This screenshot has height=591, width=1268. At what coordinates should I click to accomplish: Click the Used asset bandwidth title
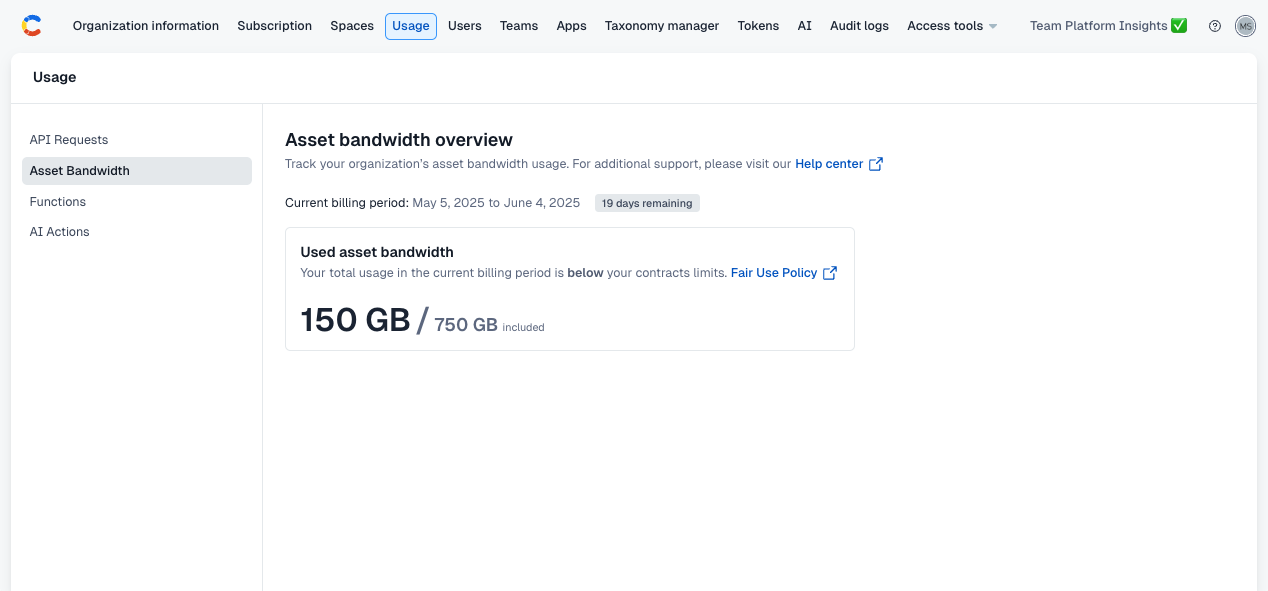tap(377, 252)
